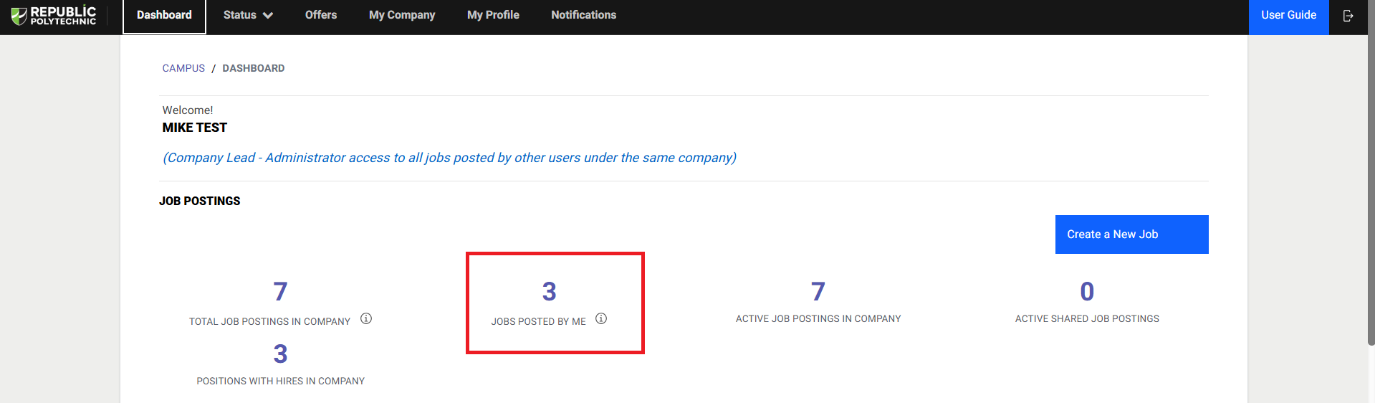Click the DASHBOARD breadcrumb

point(253,68)
